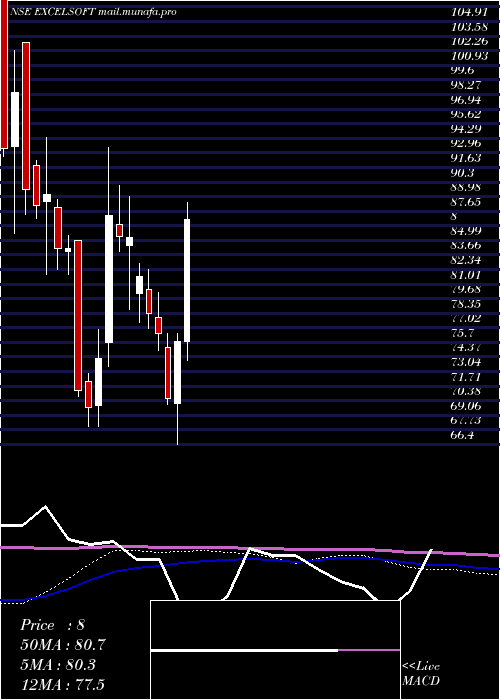This screenshot has height=700, width=500.
Task: Click the 82.34 price axis label
Action: 466,260
